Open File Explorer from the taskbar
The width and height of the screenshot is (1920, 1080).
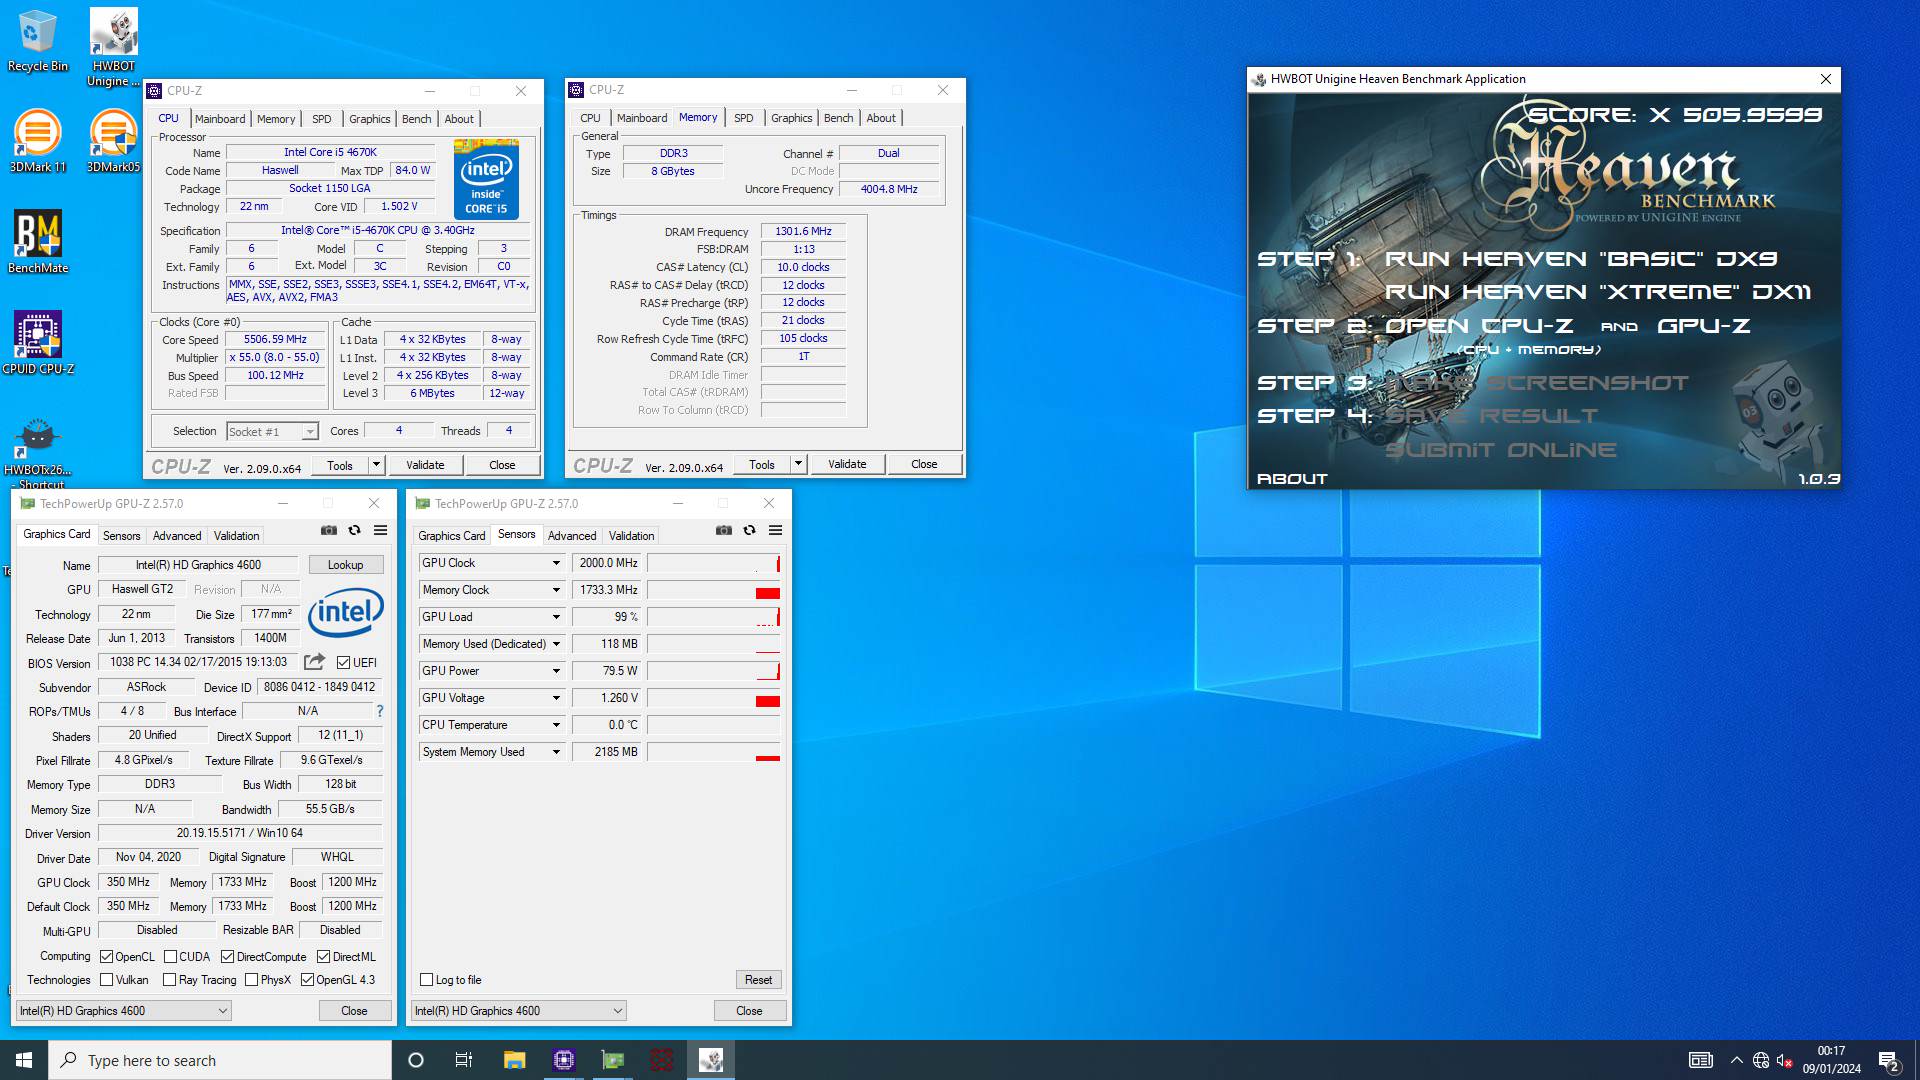tap(514, 1060)
